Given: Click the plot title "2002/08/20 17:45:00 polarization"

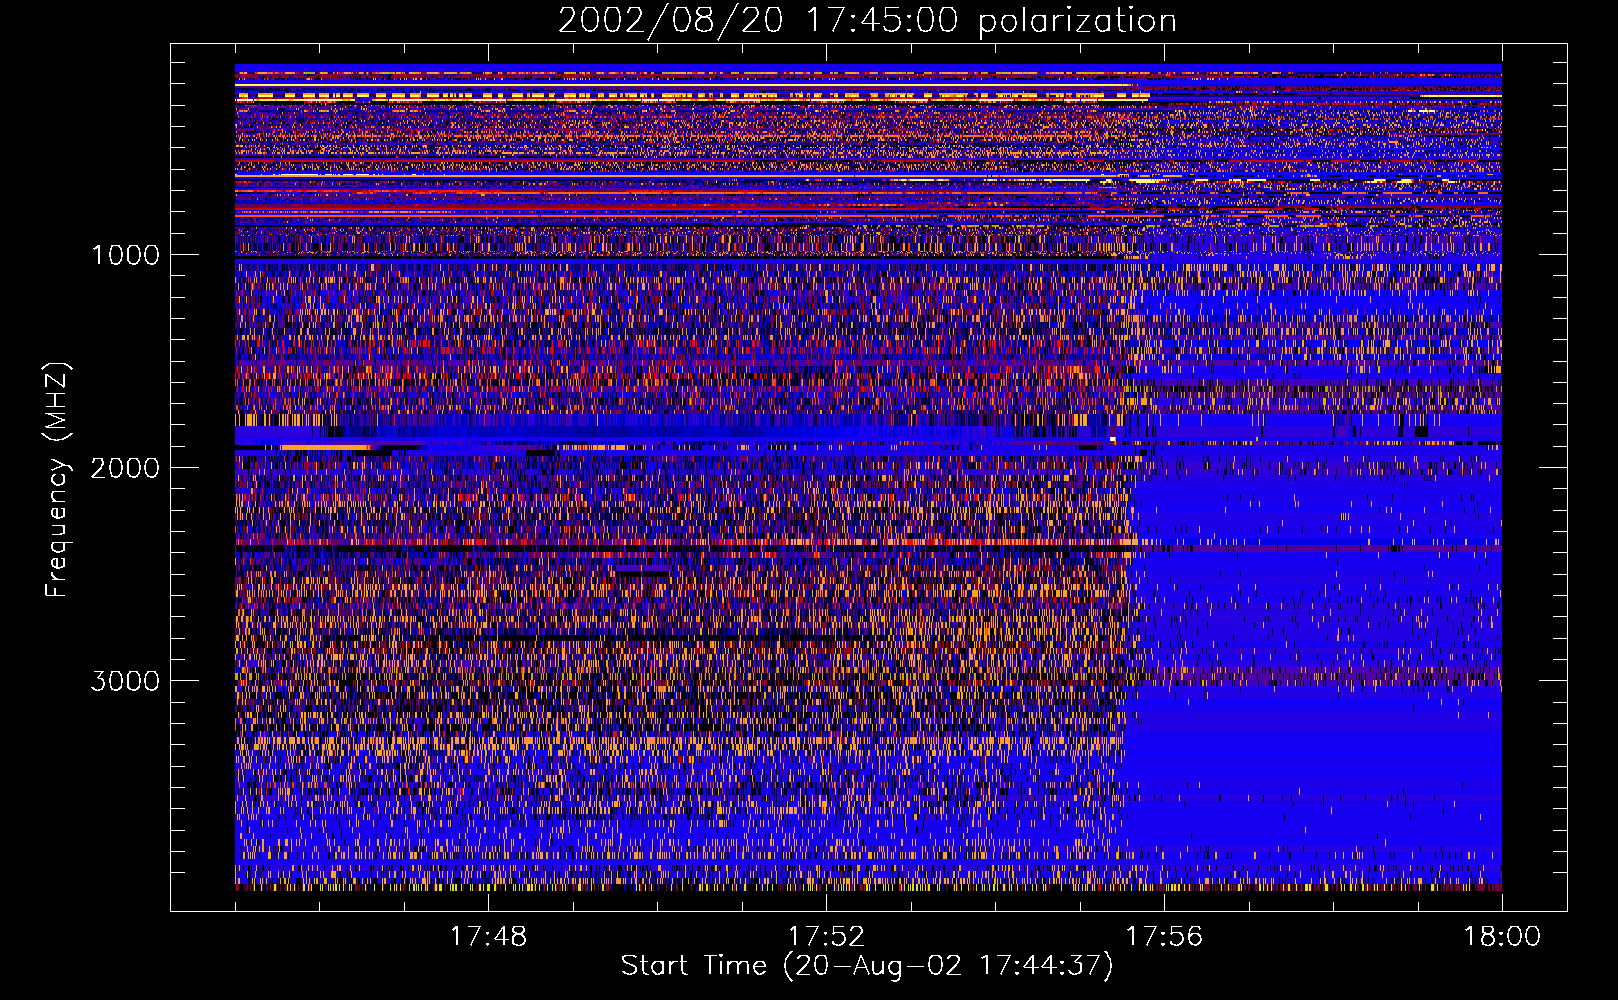Looking at the screenshot, I should pos(867,21).
